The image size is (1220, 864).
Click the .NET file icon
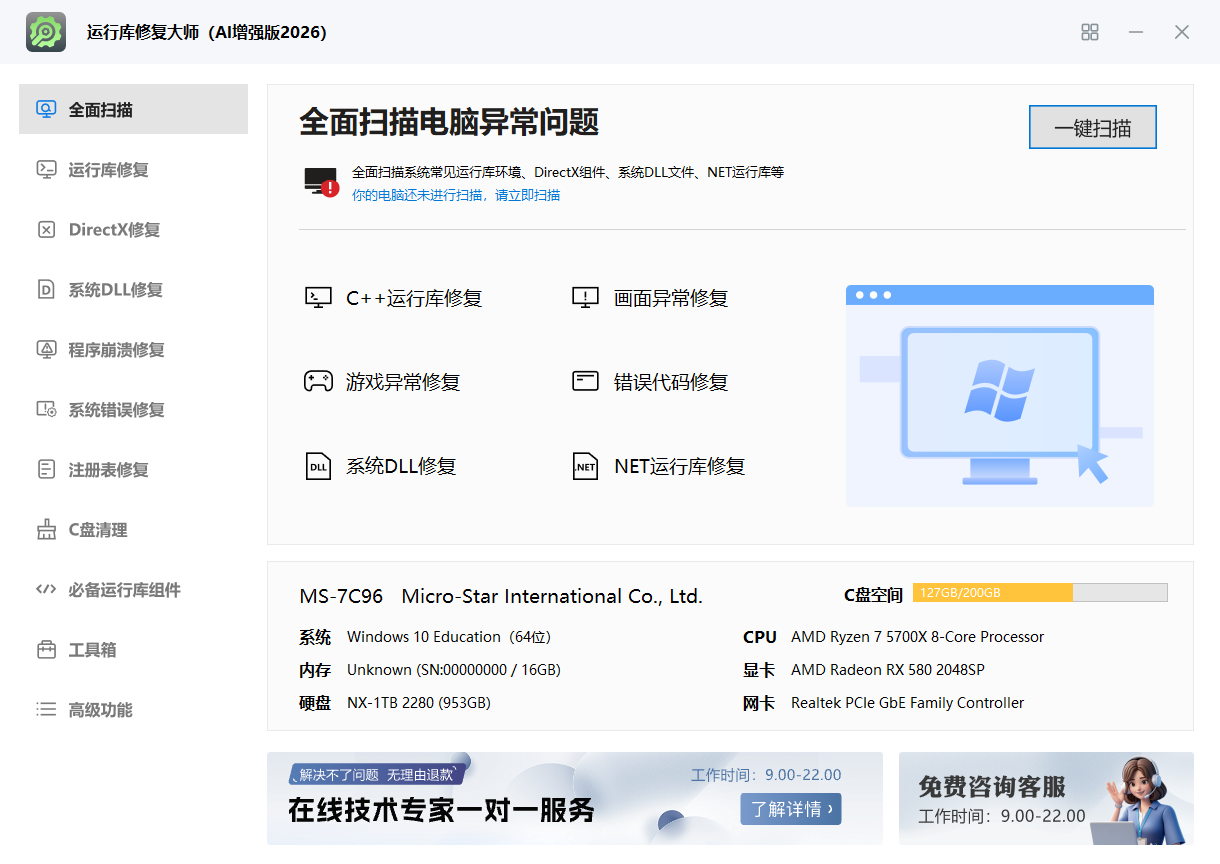(585, 466)
